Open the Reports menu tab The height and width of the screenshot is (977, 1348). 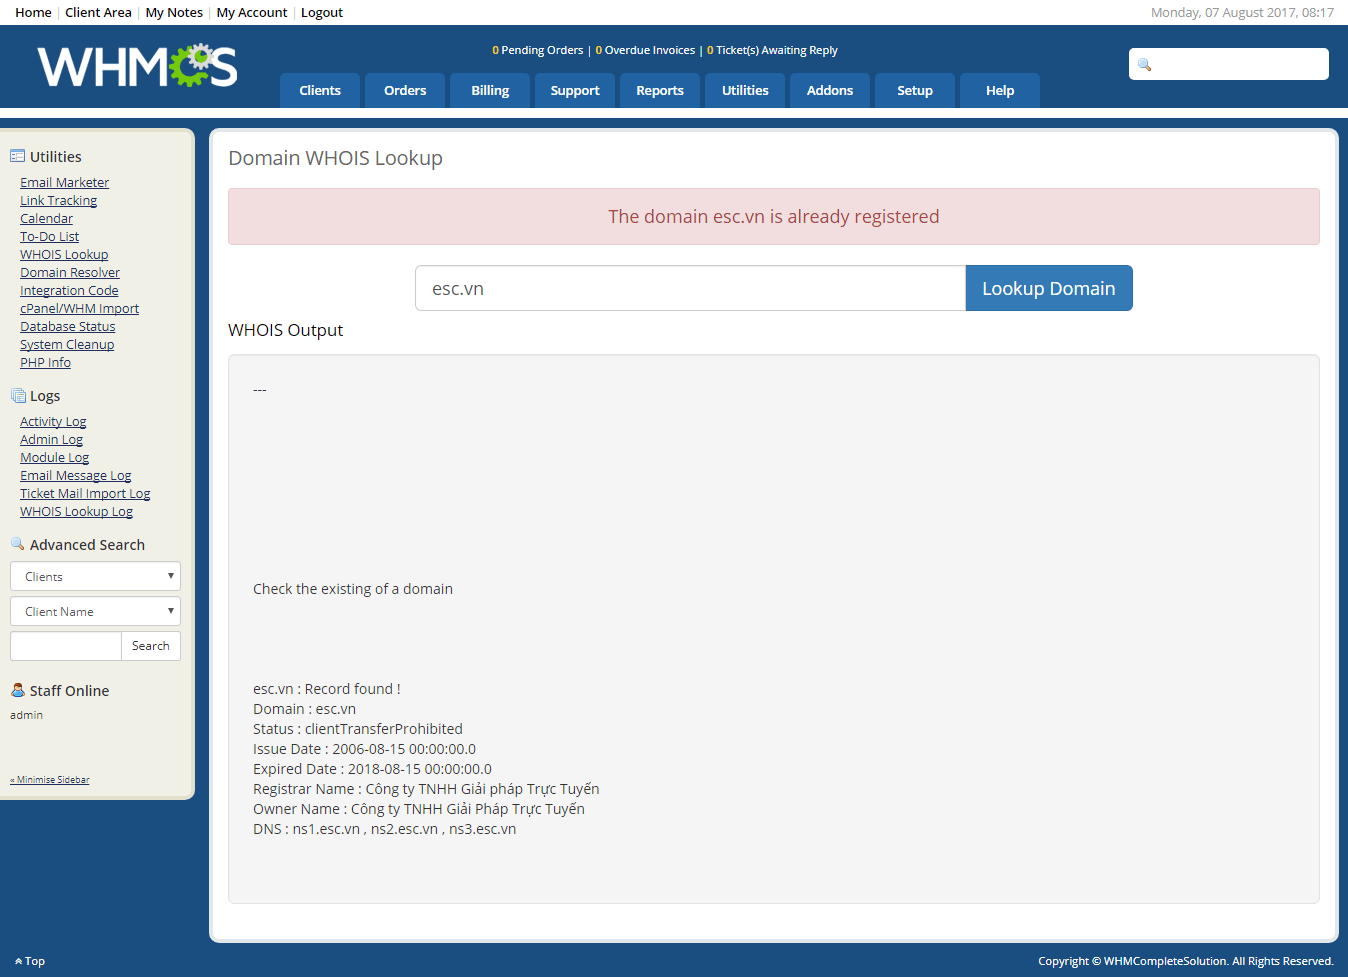(x=660, y=90)
